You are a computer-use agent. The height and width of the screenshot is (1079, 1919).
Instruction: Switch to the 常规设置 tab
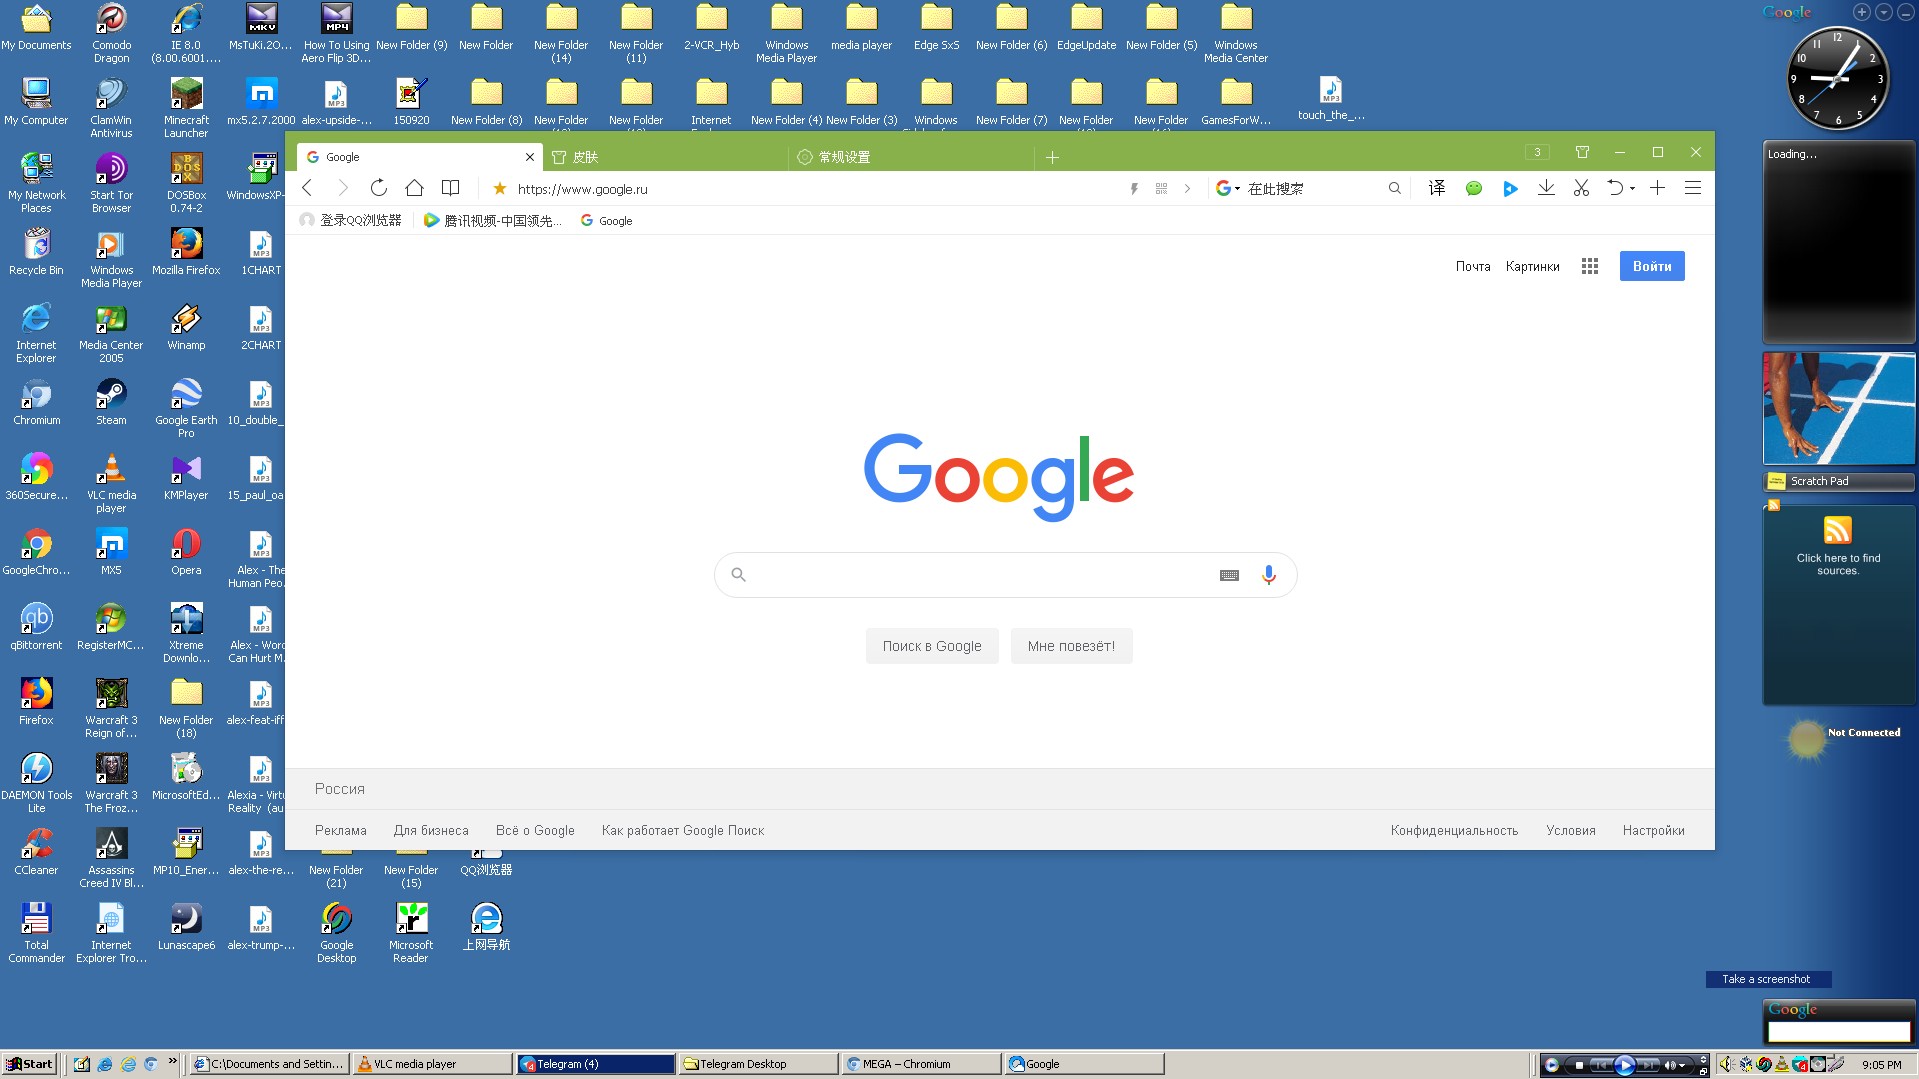845,157
